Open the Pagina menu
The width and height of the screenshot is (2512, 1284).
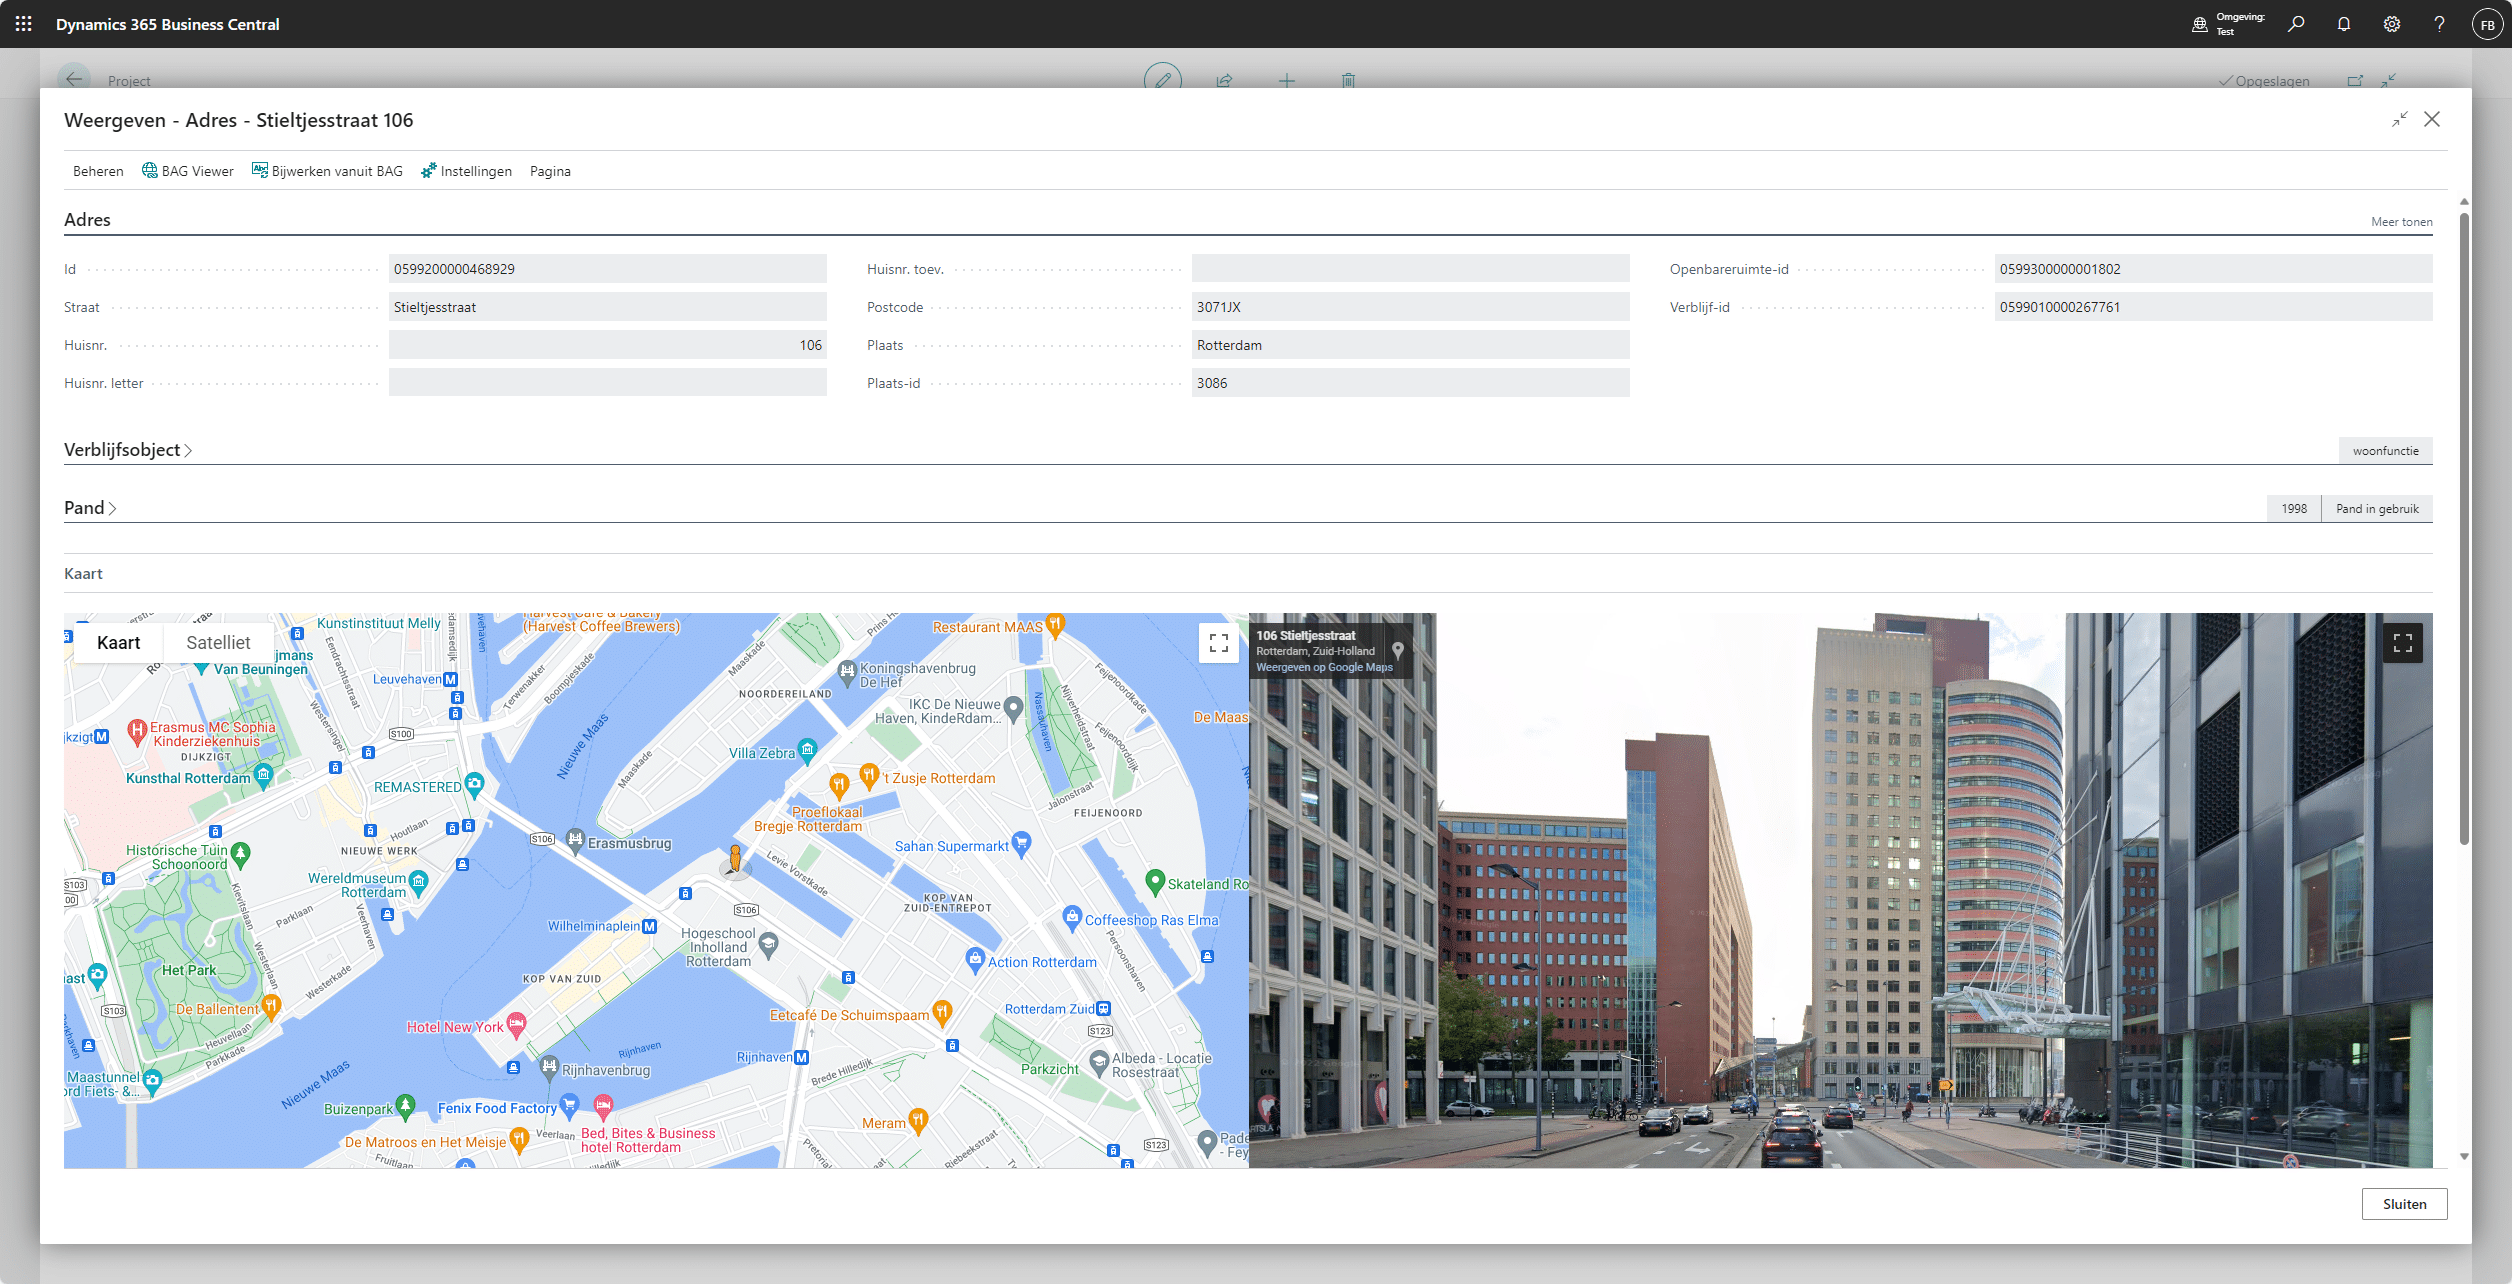(550, 171)
